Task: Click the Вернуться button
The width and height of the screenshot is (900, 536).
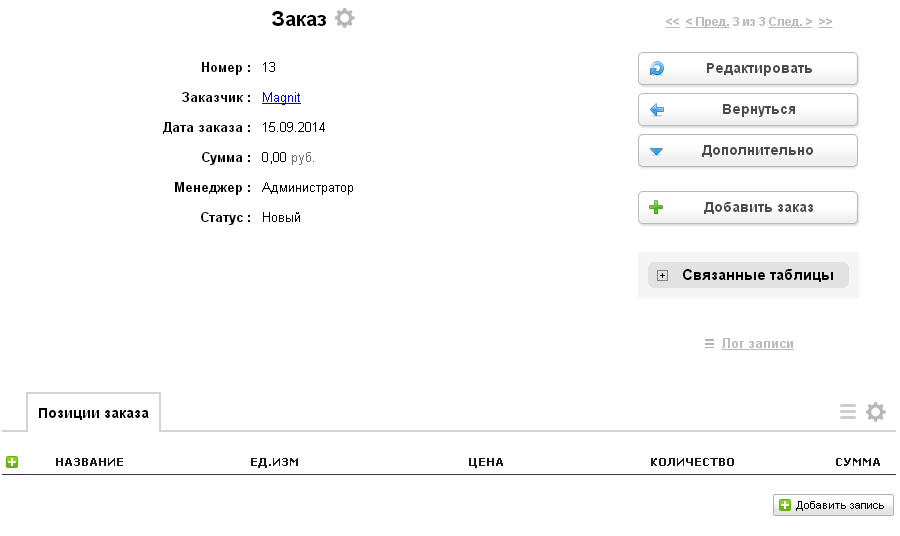Action: click(x=748, y=109)
